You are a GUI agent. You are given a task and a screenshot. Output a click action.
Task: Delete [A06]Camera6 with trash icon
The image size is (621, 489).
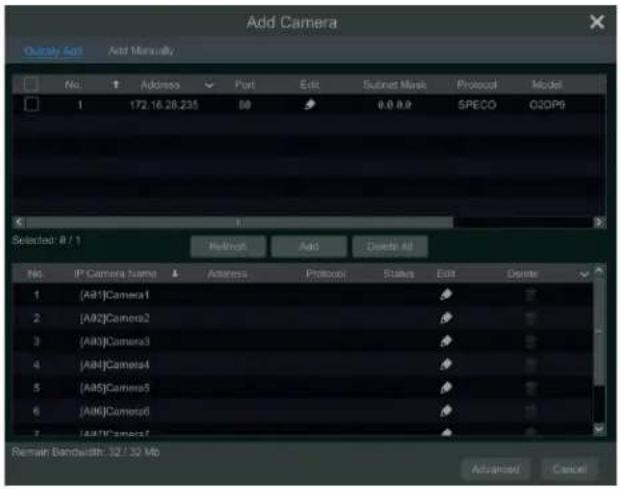531,411
